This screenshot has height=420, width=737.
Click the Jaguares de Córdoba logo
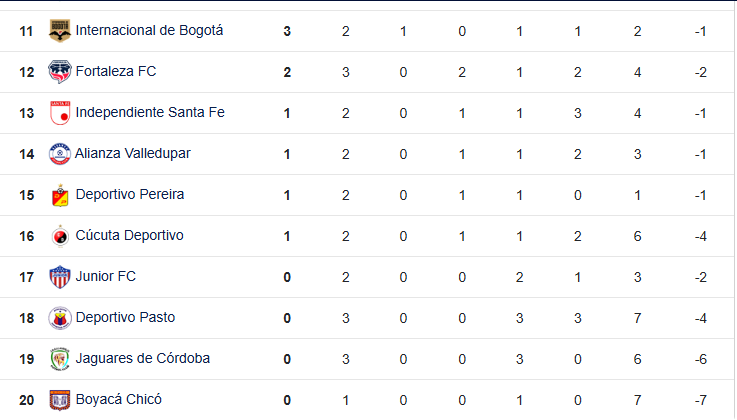click(60, 359)
